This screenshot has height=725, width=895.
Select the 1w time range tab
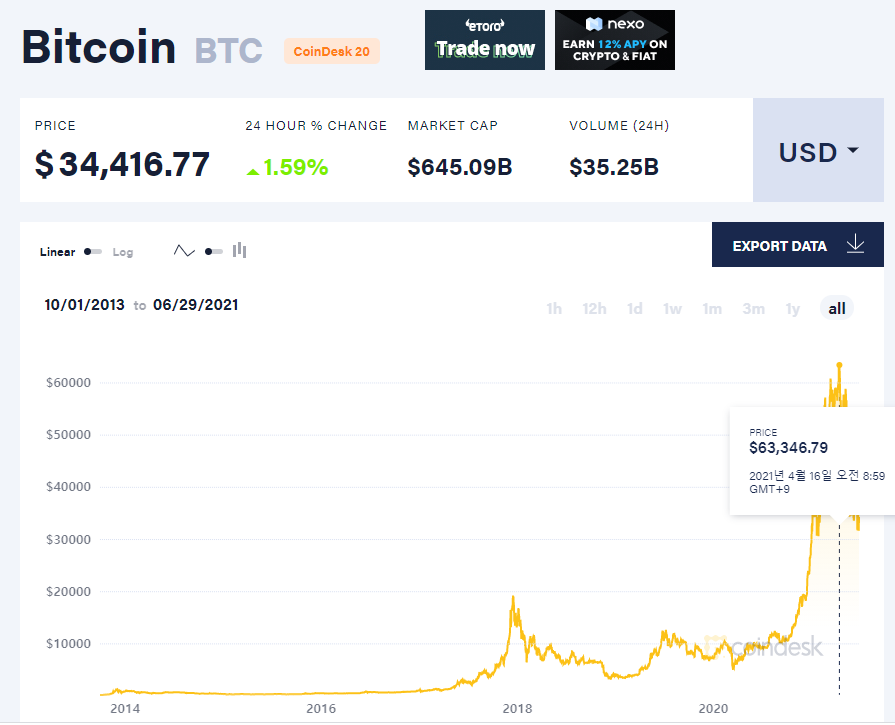(672, 309)
